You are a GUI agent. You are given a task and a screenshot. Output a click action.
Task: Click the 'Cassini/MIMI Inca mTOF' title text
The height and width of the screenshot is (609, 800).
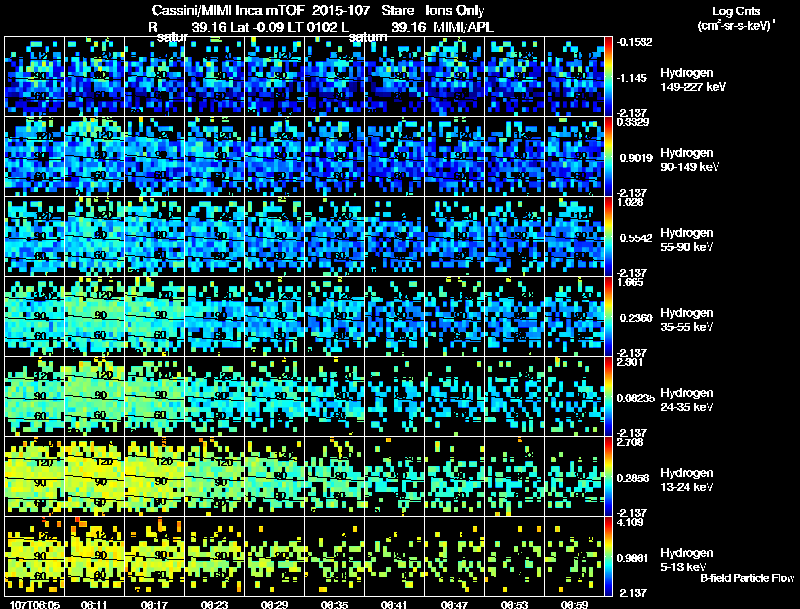click(x=228, y=10)
